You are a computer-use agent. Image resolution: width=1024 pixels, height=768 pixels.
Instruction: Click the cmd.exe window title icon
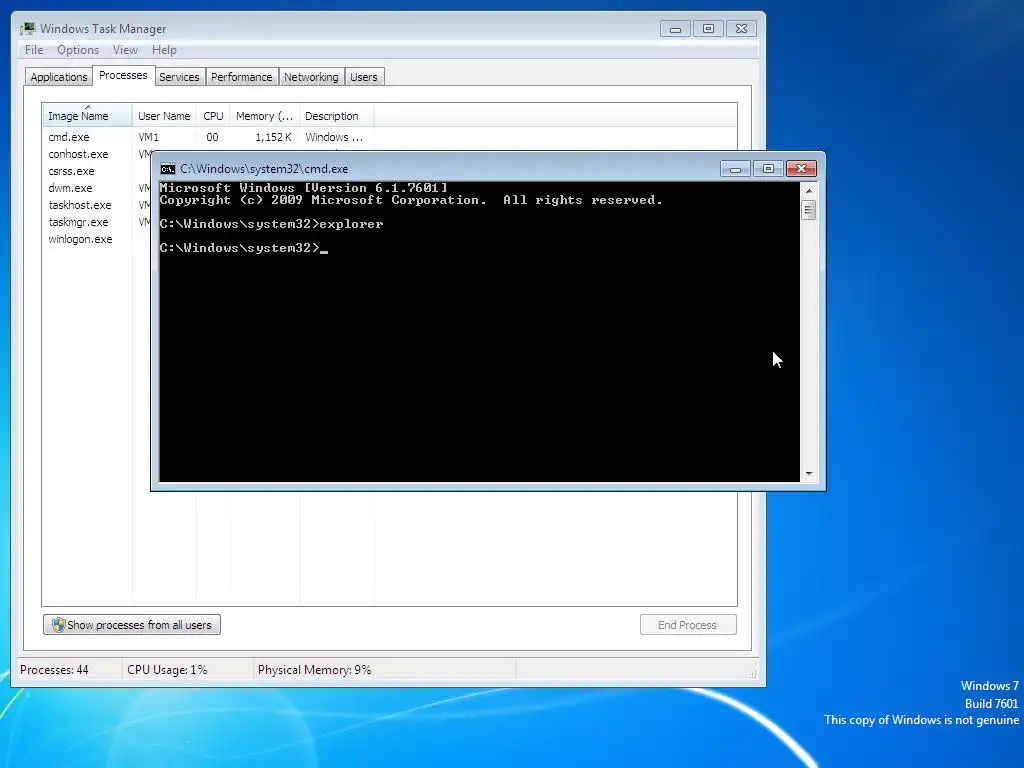168,169
